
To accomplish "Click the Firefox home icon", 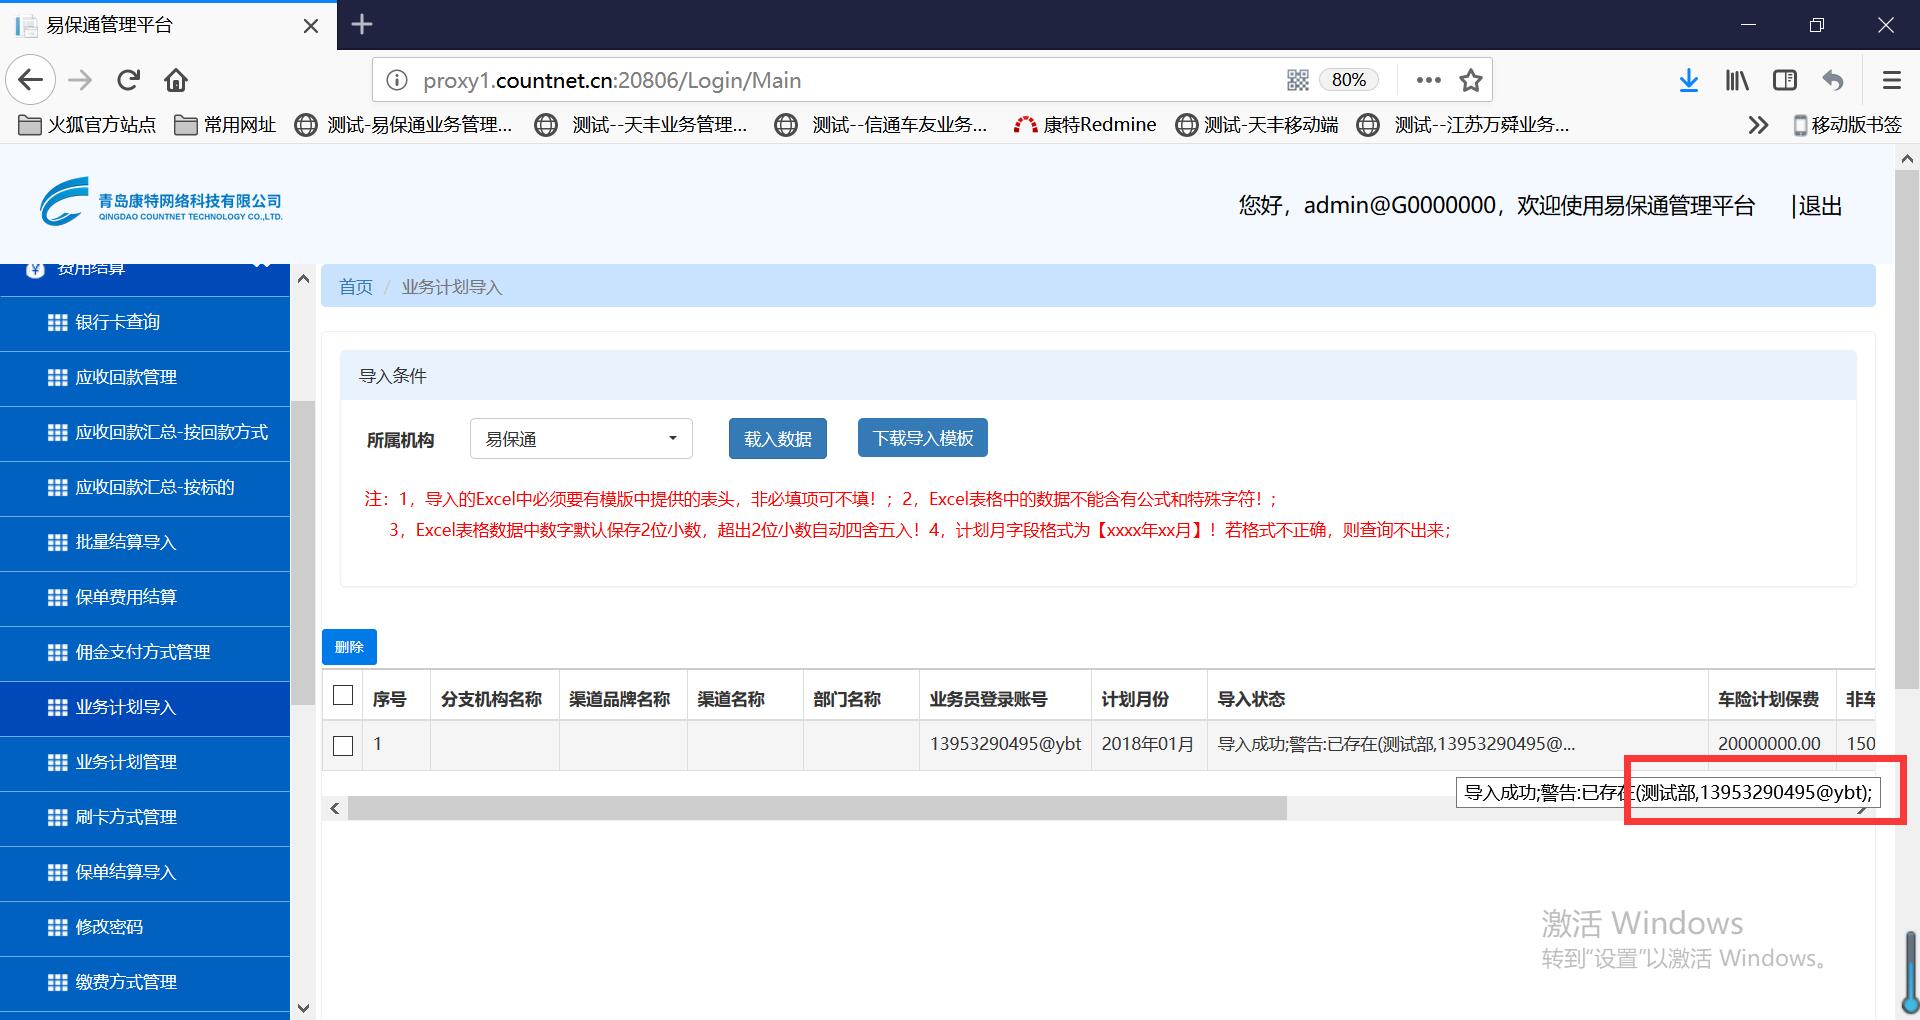I will point(176,80).
